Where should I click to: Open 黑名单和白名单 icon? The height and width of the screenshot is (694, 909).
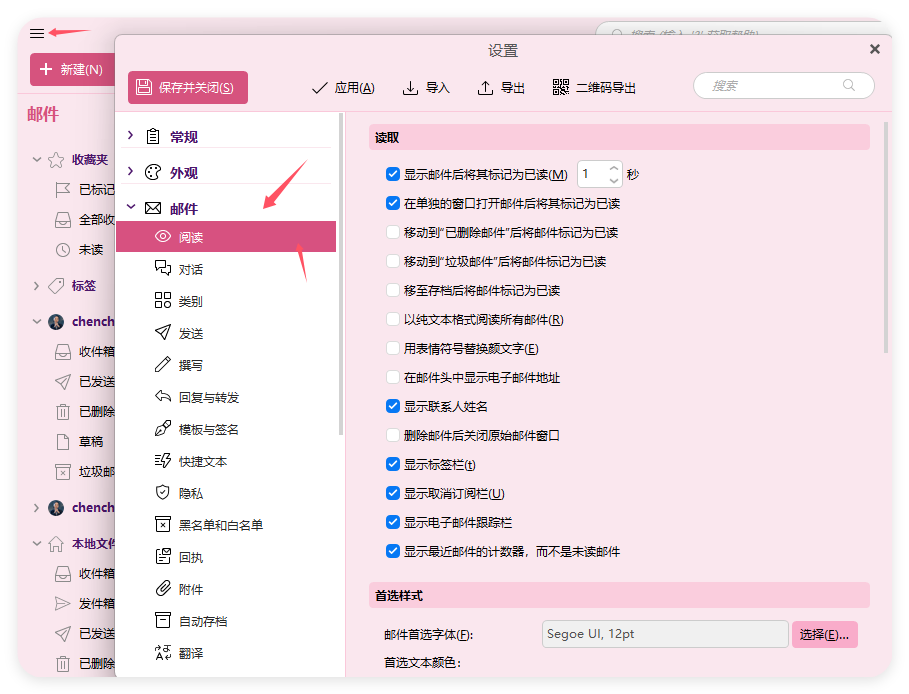[x=163, y=524]
